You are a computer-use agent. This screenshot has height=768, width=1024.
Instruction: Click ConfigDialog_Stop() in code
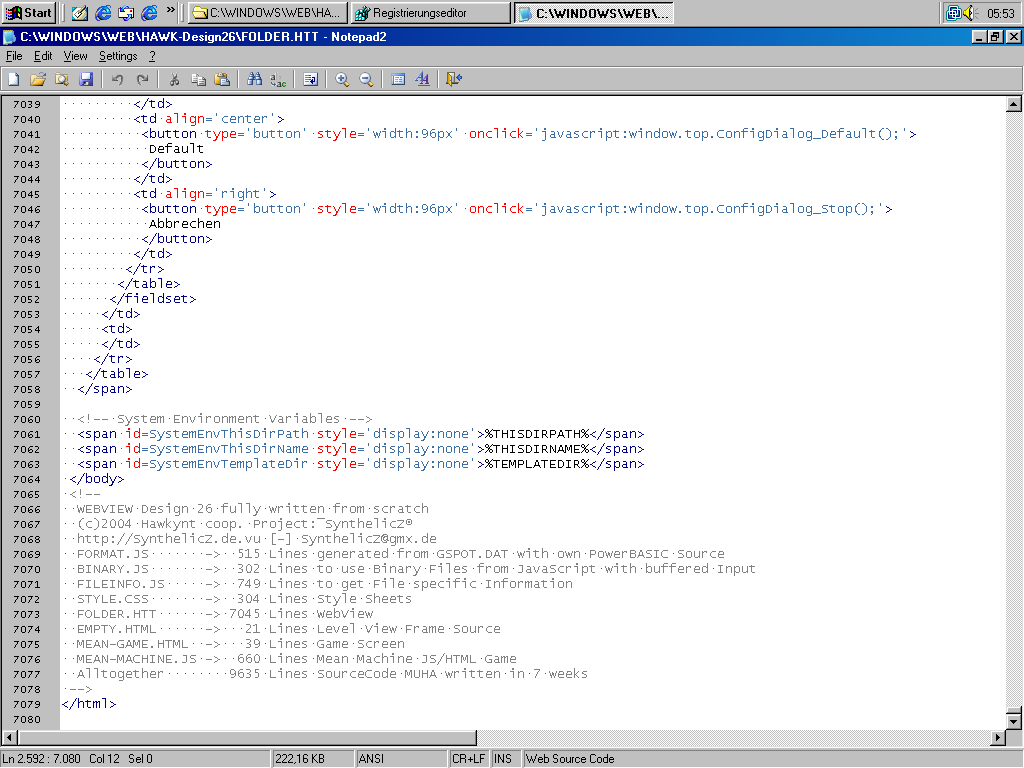pos(794,209)
